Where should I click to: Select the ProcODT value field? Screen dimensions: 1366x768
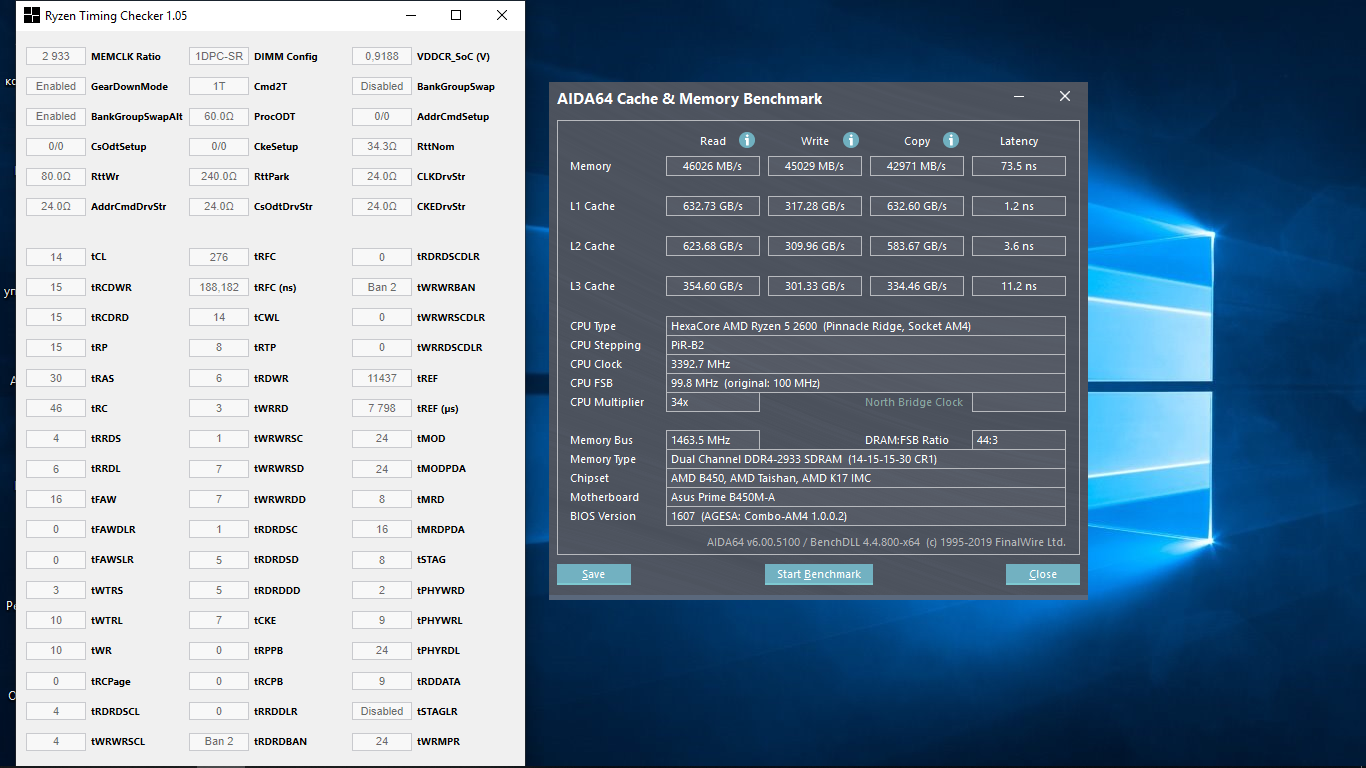pyautogui.click(x=219, y=116)
